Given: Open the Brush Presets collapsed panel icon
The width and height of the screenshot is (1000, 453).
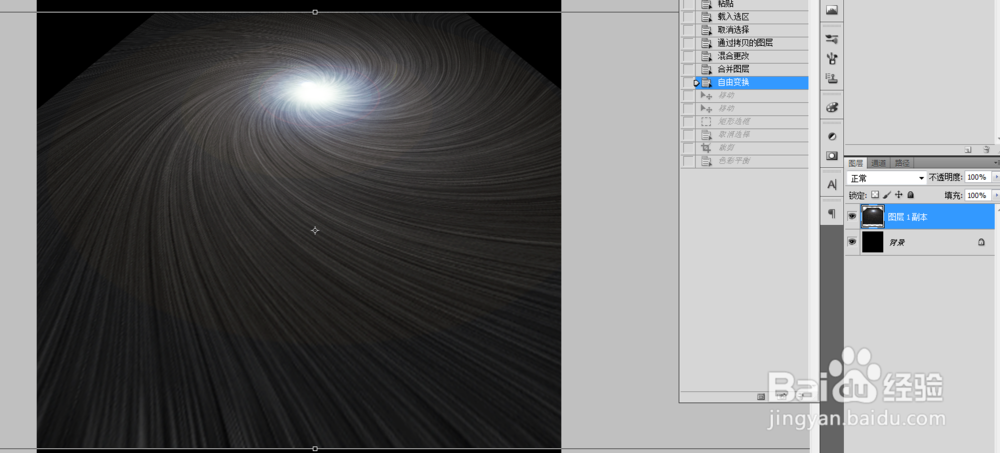Looking at the screenshot, I should pyautogui.click(x=832, y=39).
